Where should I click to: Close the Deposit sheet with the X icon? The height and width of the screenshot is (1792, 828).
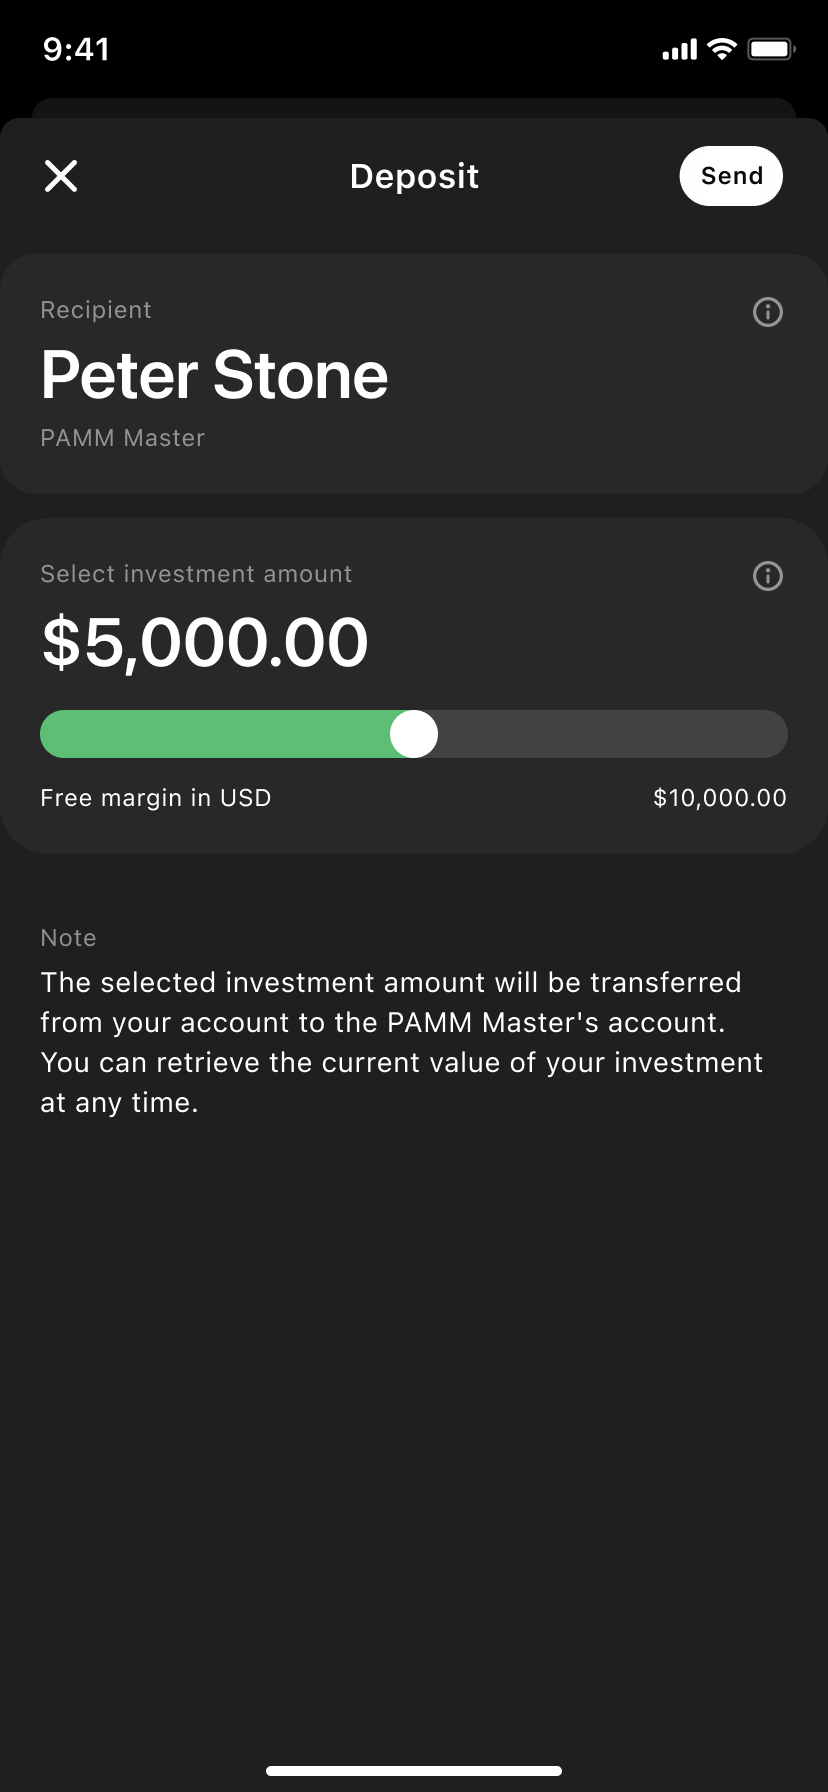(61, 176)
